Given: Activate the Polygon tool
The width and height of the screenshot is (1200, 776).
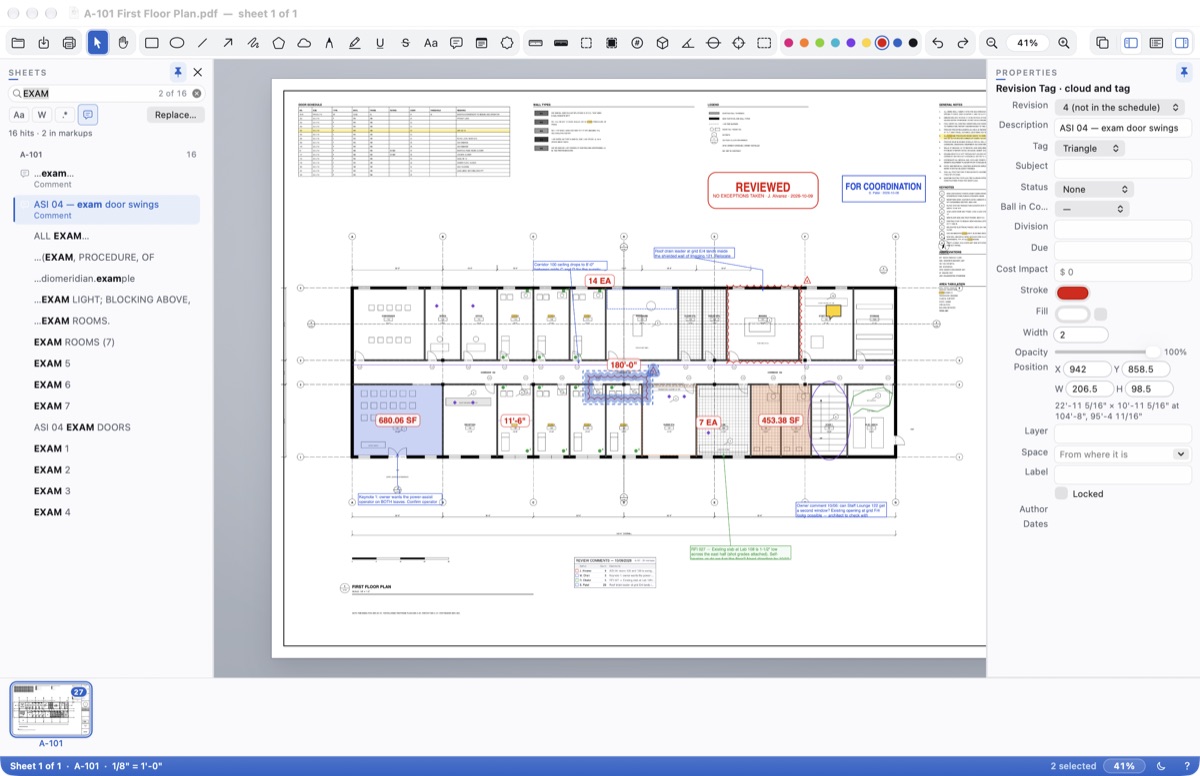Looking at the screenshot, I should 279,43.
